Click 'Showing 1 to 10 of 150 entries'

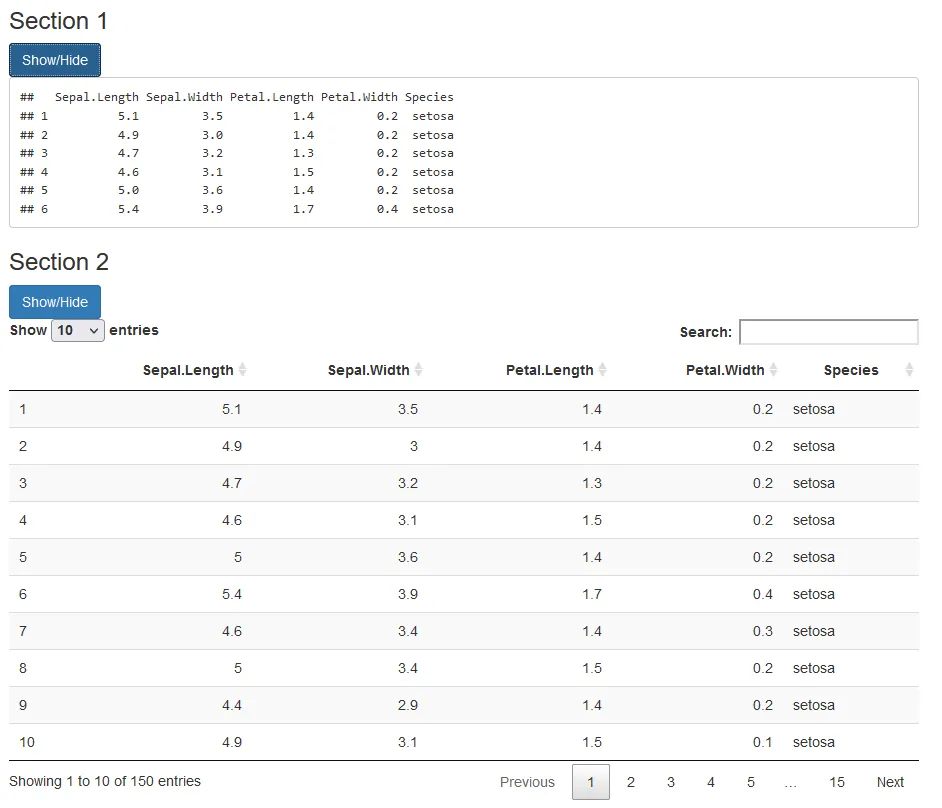[x=105, y=781]
